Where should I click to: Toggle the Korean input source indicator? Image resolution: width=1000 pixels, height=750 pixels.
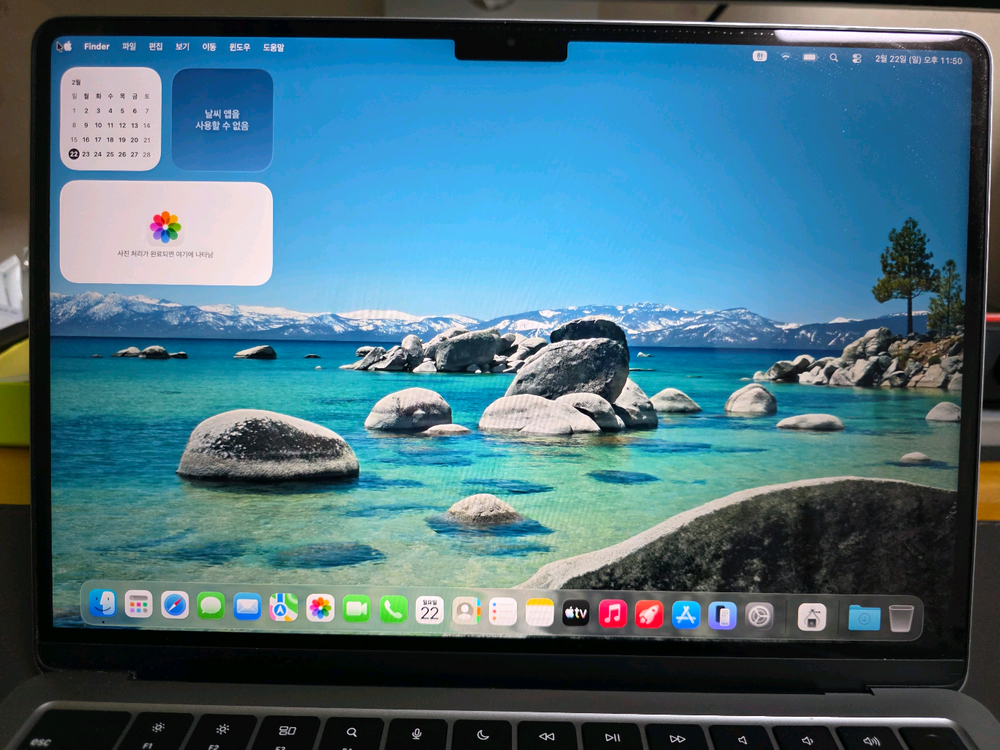pos(759,57)
